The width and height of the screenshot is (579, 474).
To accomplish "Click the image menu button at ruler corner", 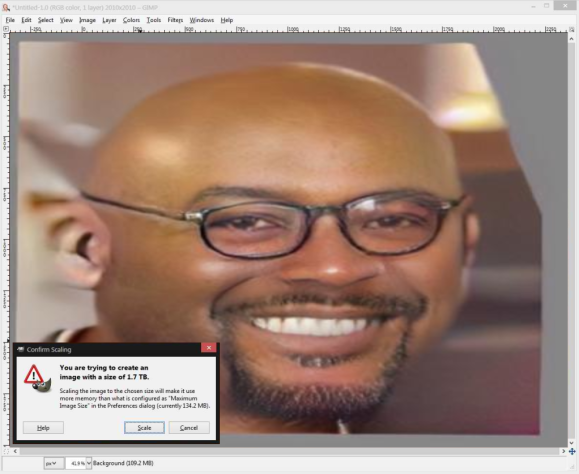I will [x=6, y=29].
